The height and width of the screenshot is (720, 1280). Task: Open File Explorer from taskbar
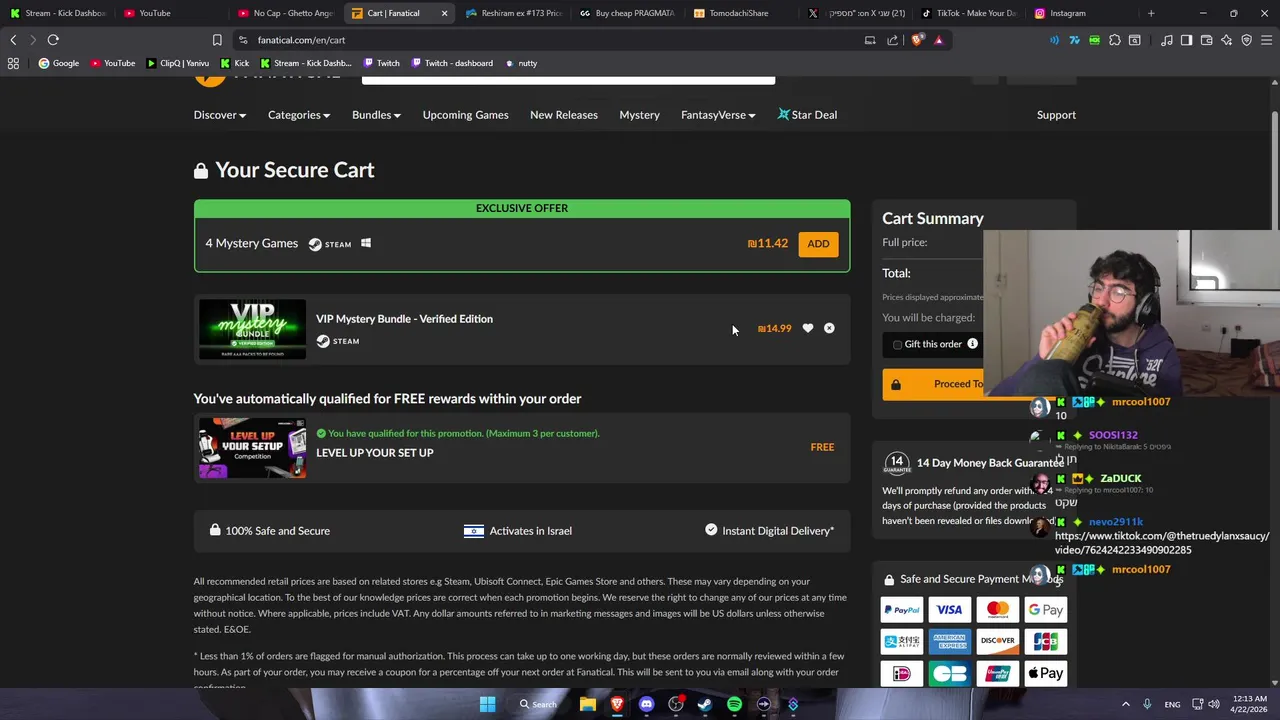click(x=588, y=704)
